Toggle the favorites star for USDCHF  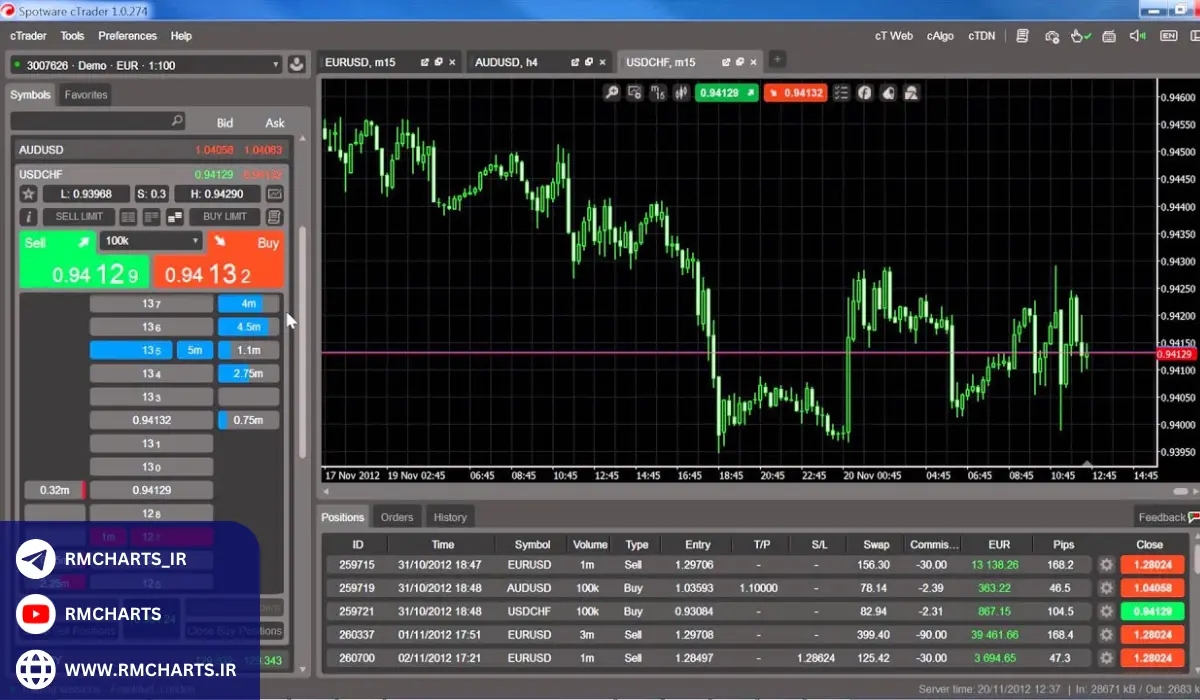27,194
